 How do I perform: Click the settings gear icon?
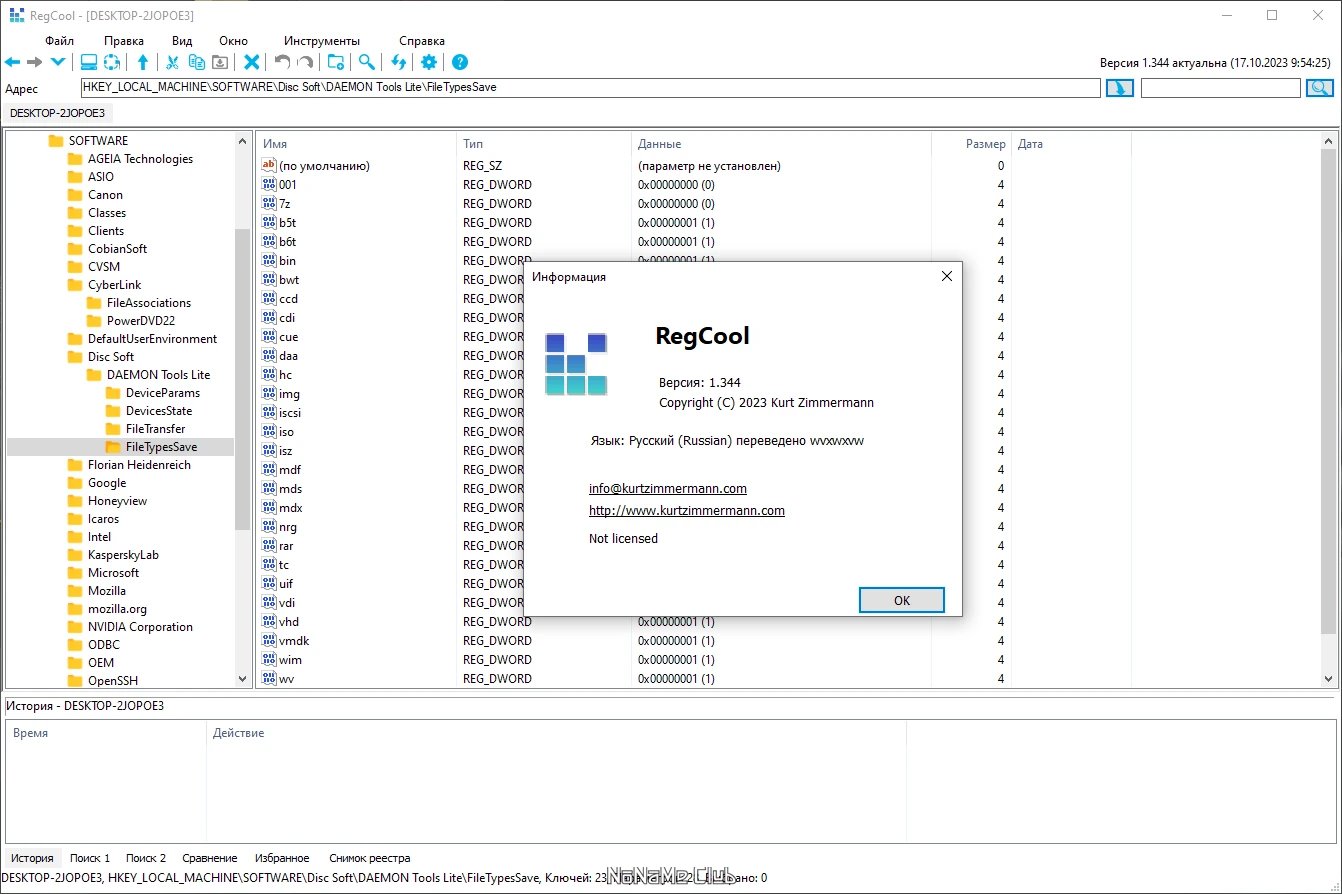coord(429,62)
